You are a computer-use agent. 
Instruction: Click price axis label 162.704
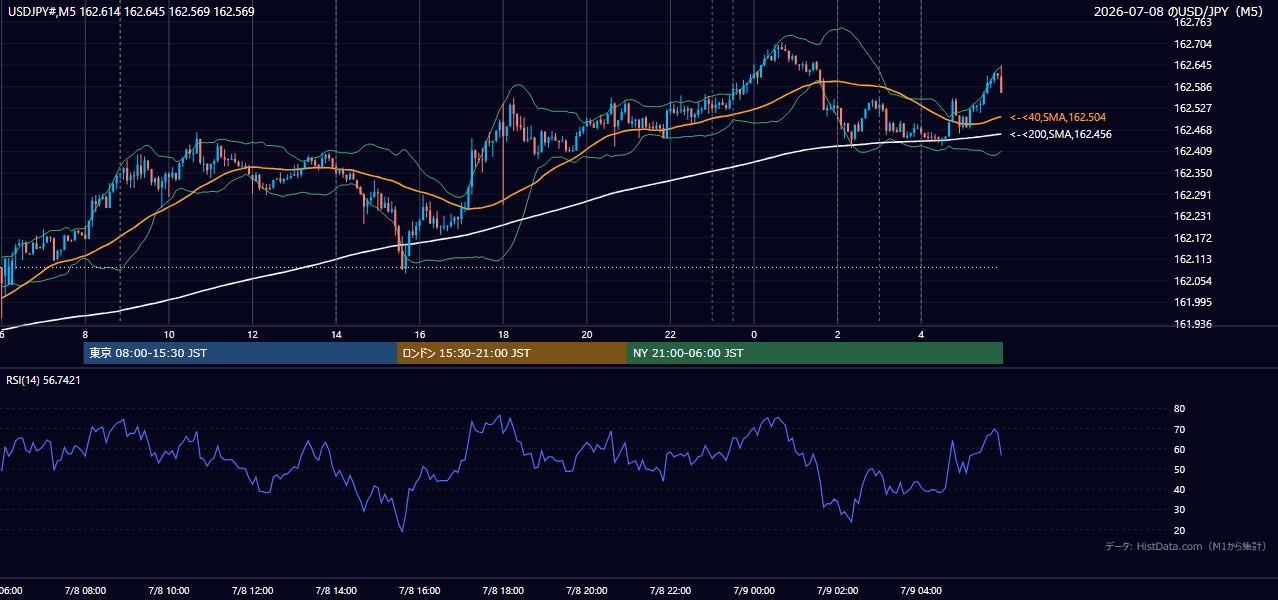tap(1192, 44)
